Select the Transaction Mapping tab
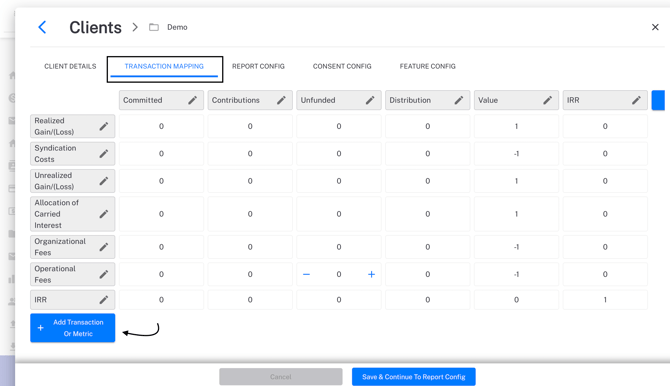 tap(164, 66)
